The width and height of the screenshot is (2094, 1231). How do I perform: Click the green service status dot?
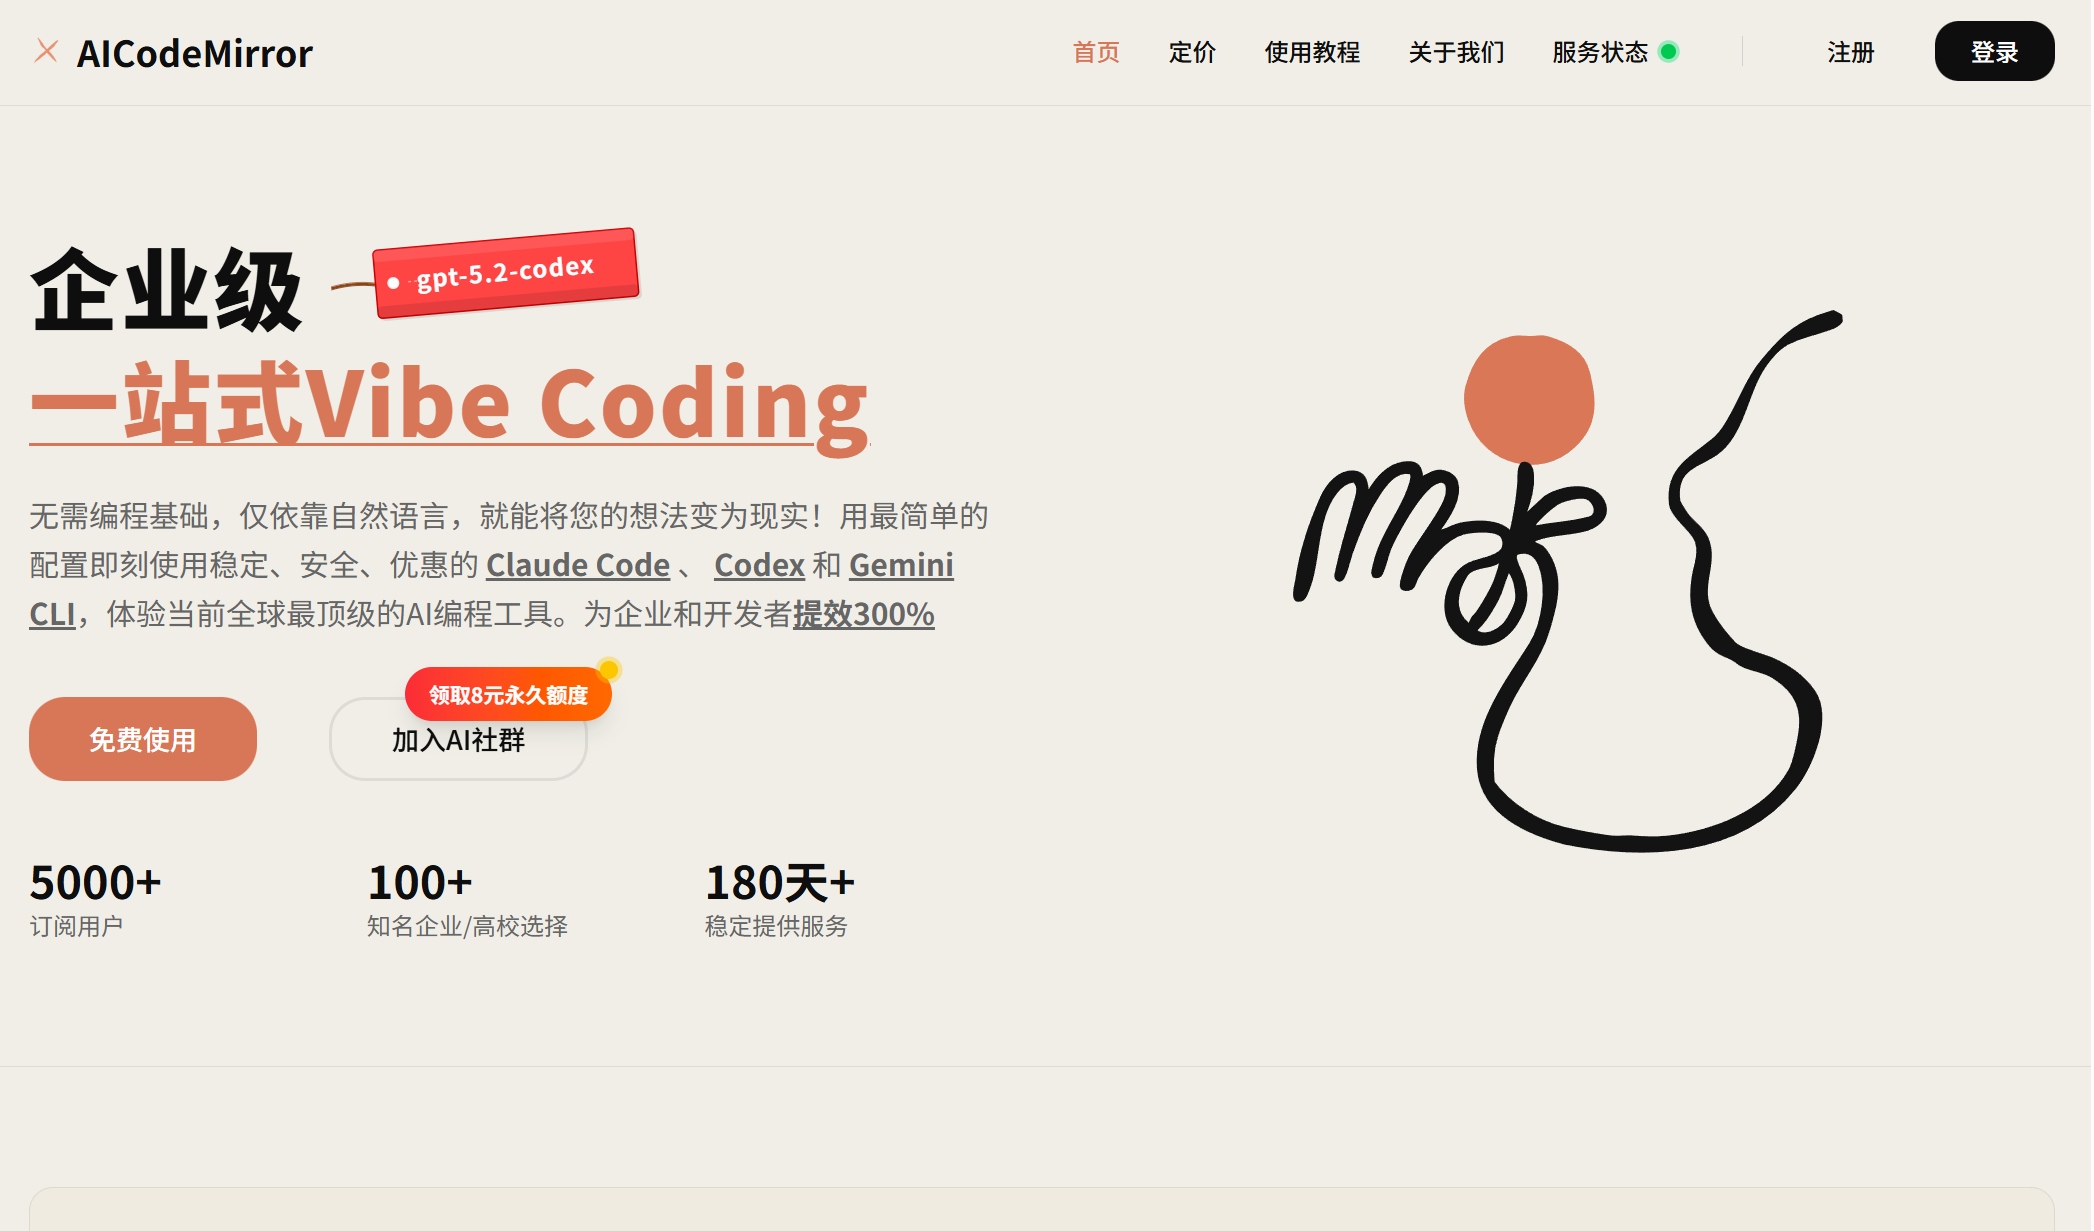[1668, 52]
